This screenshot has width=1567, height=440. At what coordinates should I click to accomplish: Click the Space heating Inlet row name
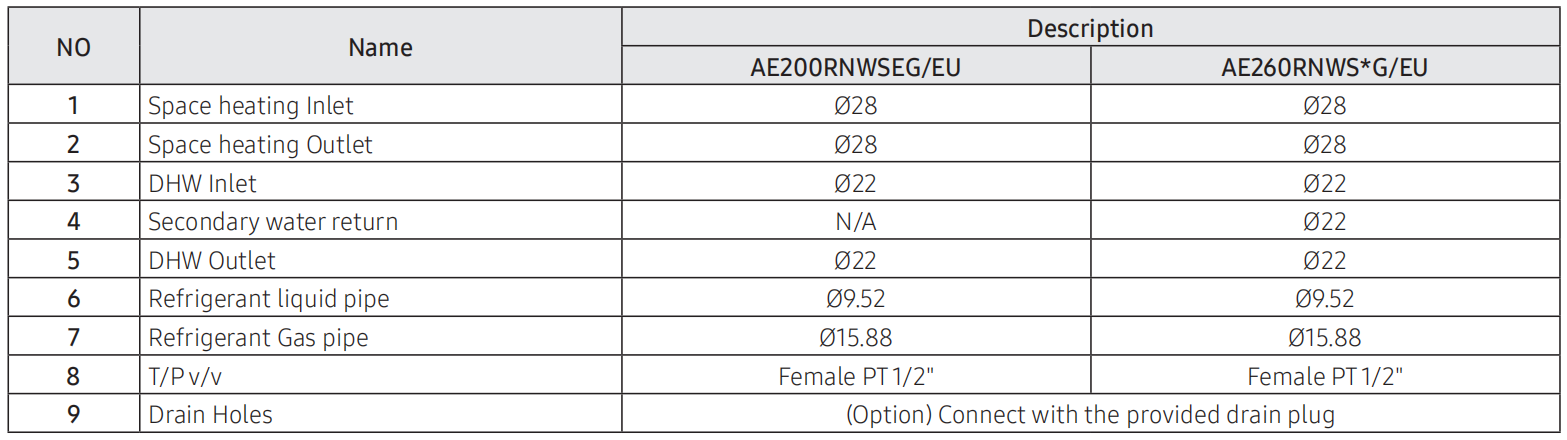pyautogui.click(x=250, y=105)
